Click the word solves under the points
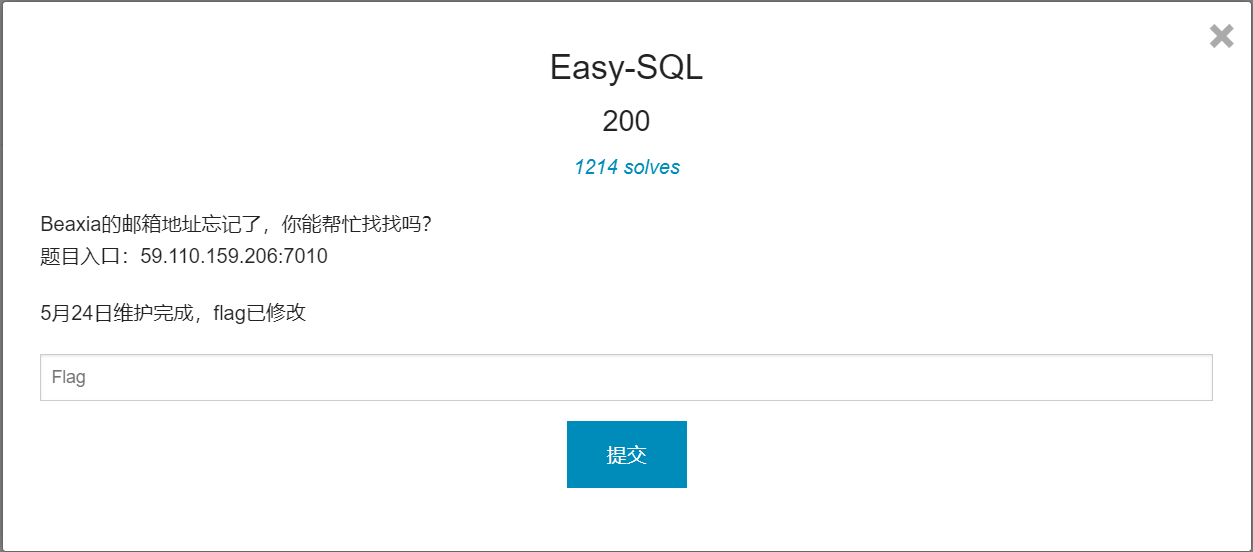 (652, 167)
